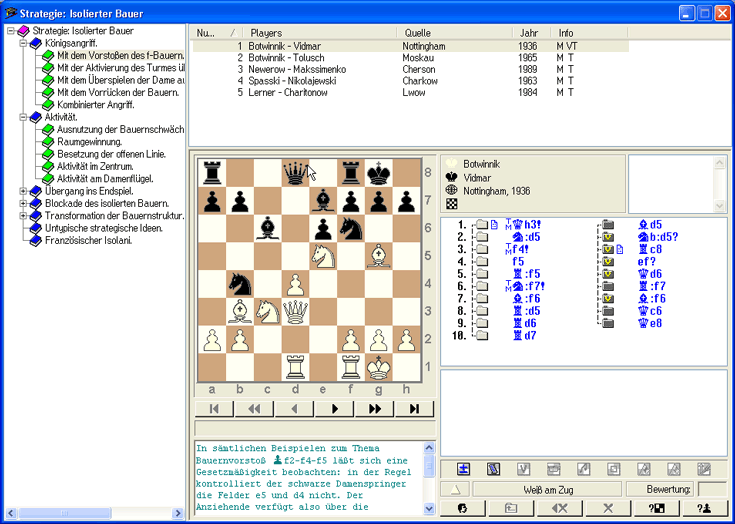Click the folder-up button in bottom row
This screenshot has width=735, height=524.
(x=510, y=508)
